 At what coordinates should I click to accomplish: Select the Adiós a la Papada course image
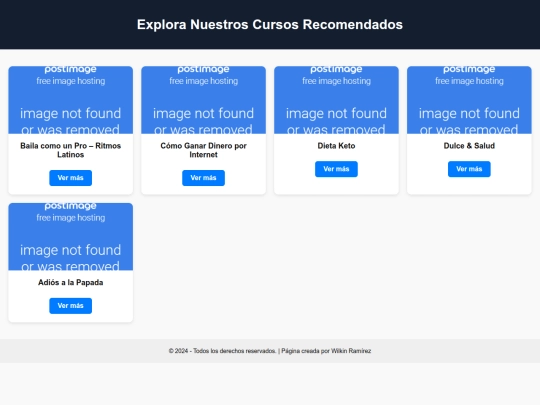[71, 237]
